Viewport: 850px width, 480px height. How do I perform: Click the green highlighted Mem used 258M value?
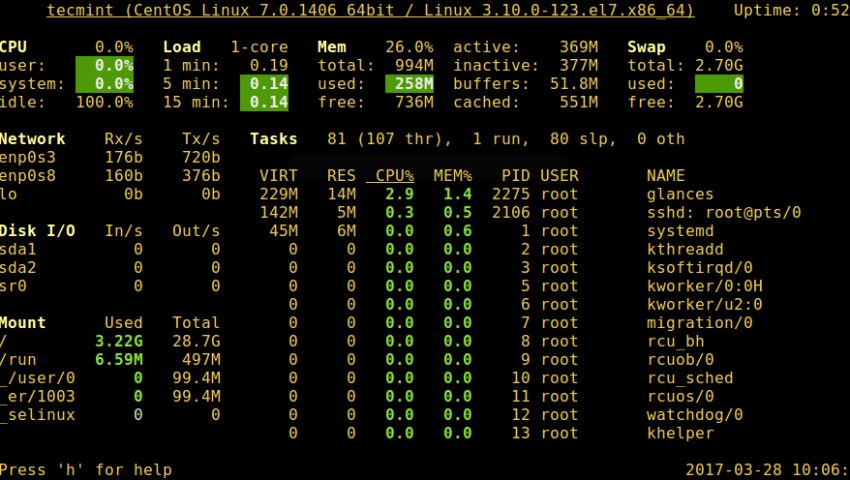pos(410,84)
